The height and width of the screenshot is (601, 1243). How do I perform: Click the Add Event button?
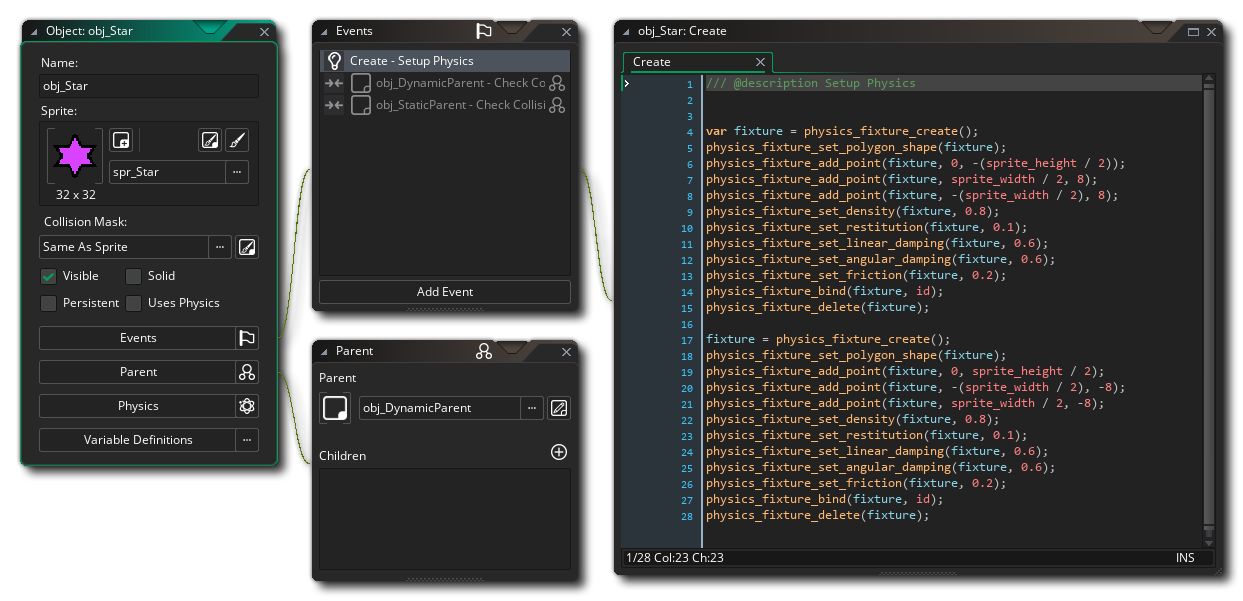click(445, 292)
